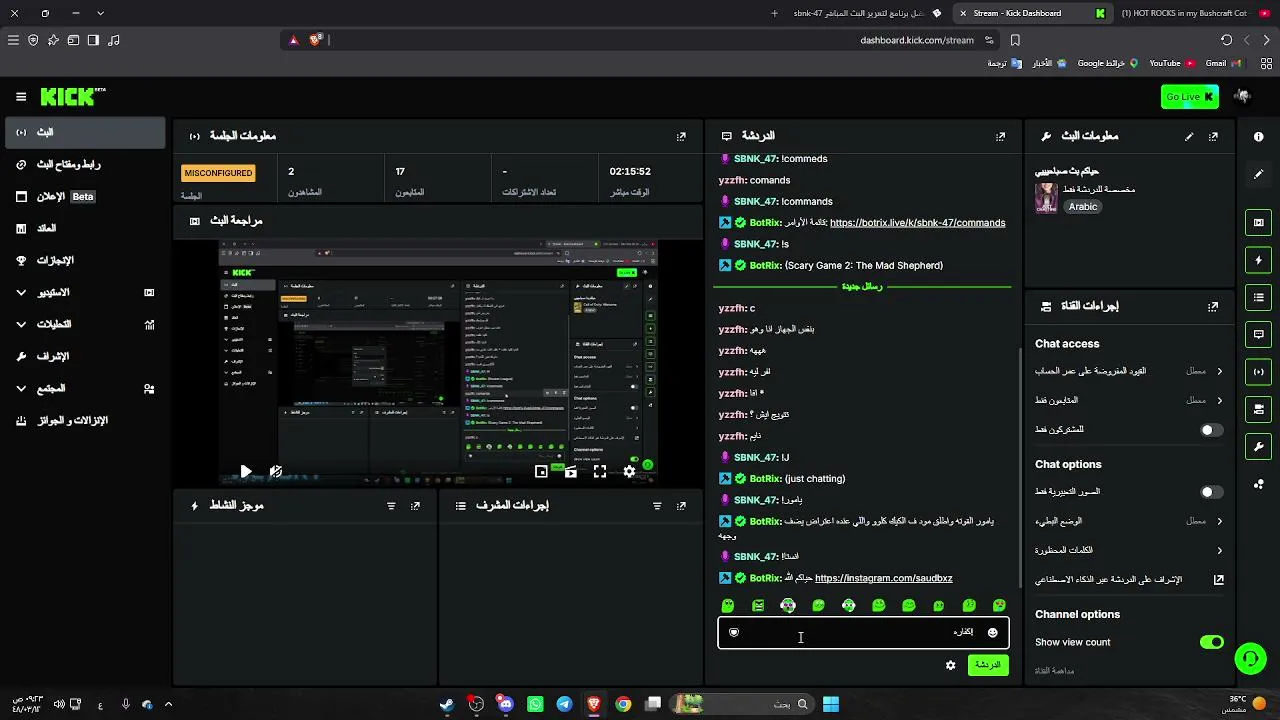This screenshot has height=720, width=1280.
Task: Pop out the إجراءات المشرف panel
Action: click(x=681, y=506)
